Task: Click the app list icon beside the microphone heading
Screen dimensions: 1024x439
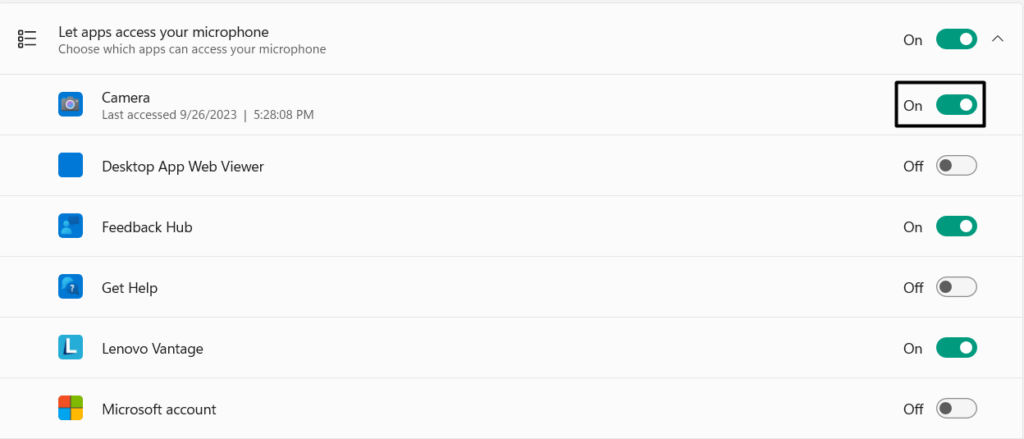Action: pos(28,40)
